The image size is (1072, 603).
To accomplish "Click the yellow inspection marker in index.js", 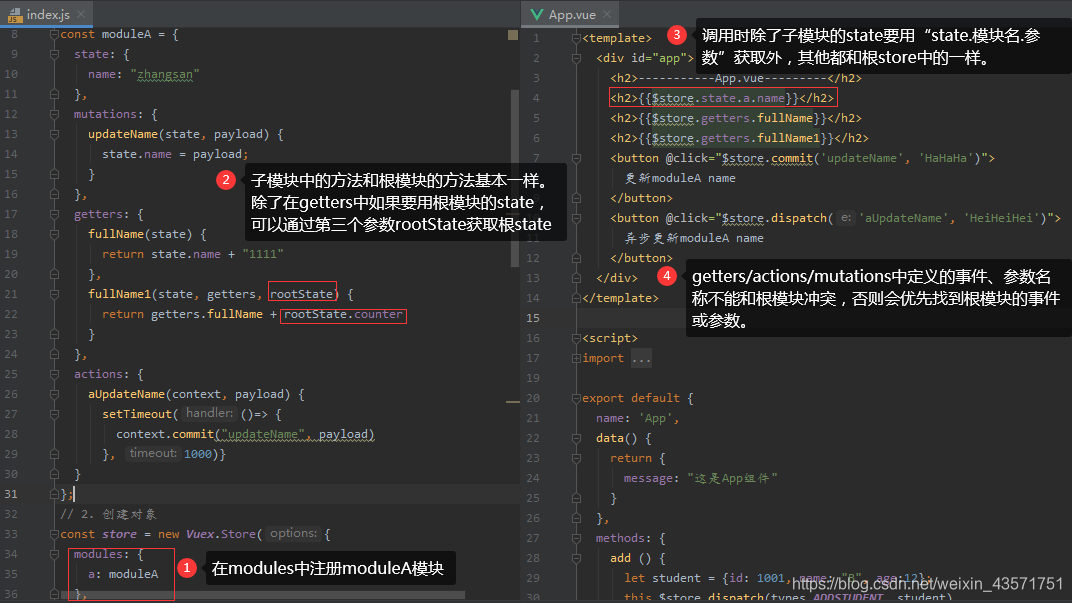I will coord(513,34).
